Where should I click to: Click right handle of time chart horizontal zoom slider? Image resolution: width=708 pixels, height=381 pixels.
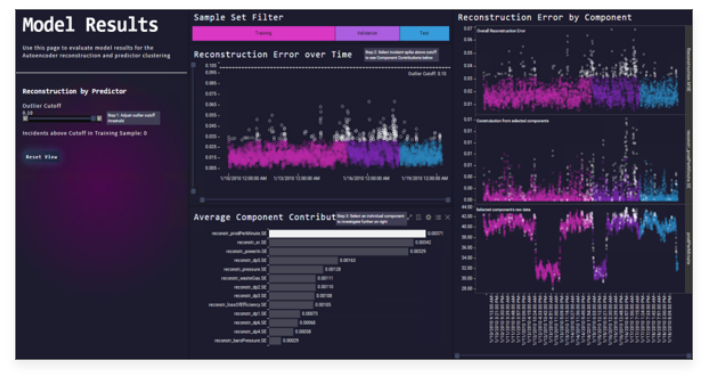click(448, 200)
